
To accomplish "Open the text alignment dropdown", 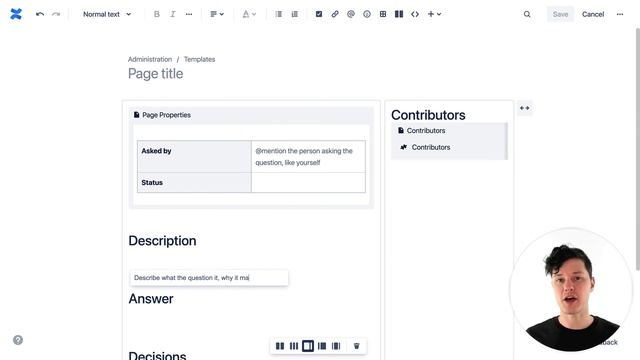I will [217, 14].
